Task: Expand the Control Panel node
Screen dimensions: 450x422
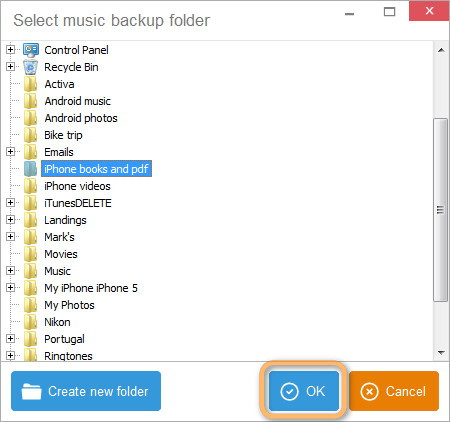Action: 10,50
